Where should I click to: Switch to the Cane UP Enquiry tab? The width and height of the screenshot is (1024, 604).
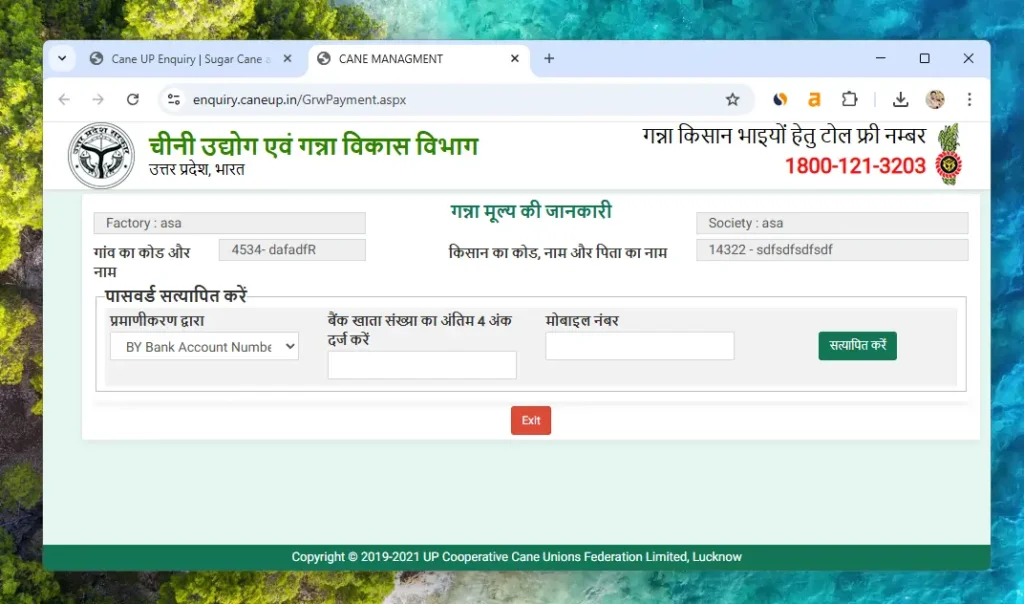pyautogui.click(x=180, y=59)
